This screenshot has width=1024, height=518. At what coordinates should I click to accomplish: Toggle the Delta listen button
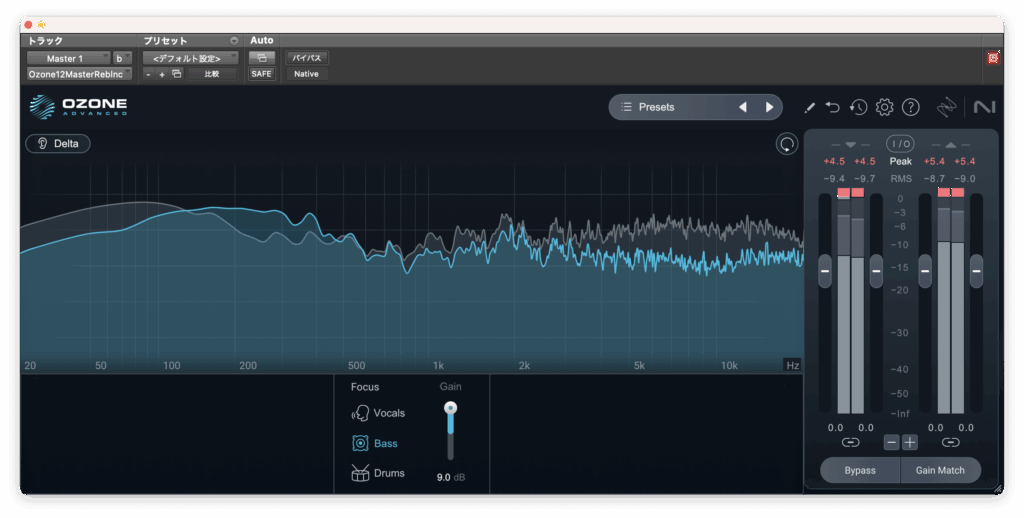click(x=58, y=143)
